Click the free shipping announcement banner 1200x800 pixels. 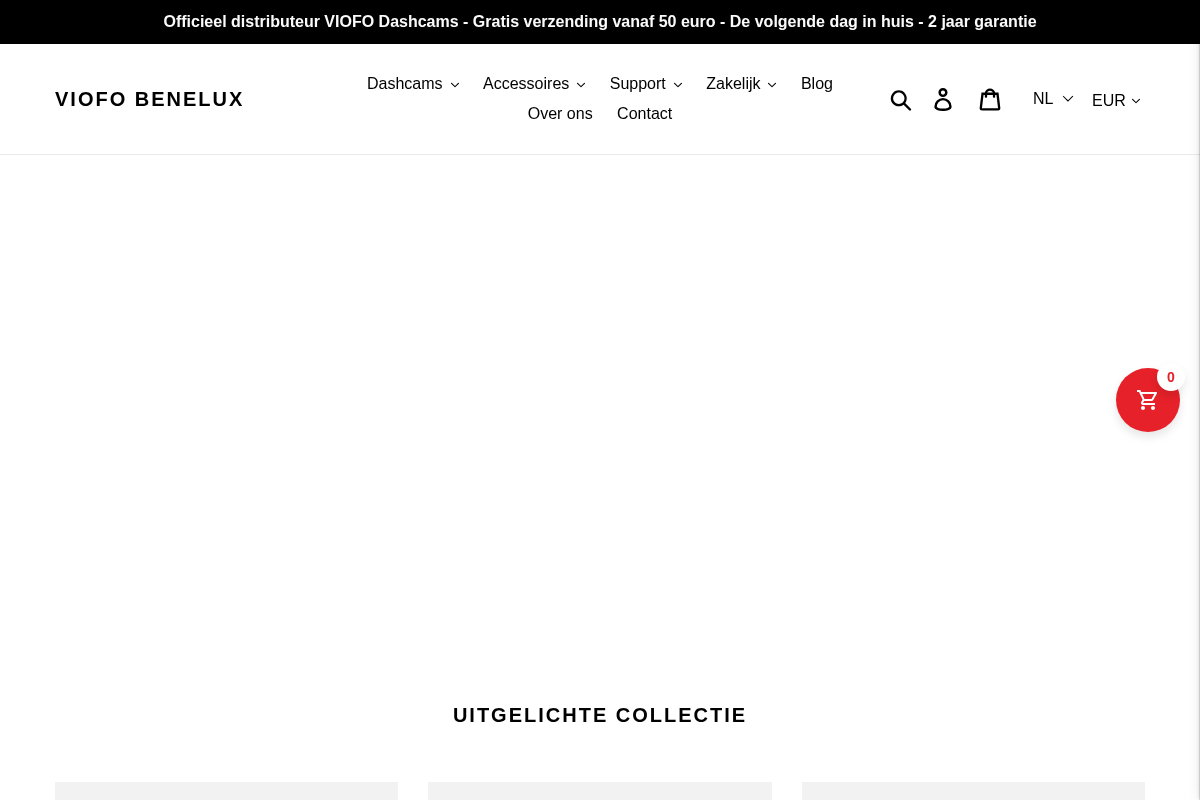[600, 21]
